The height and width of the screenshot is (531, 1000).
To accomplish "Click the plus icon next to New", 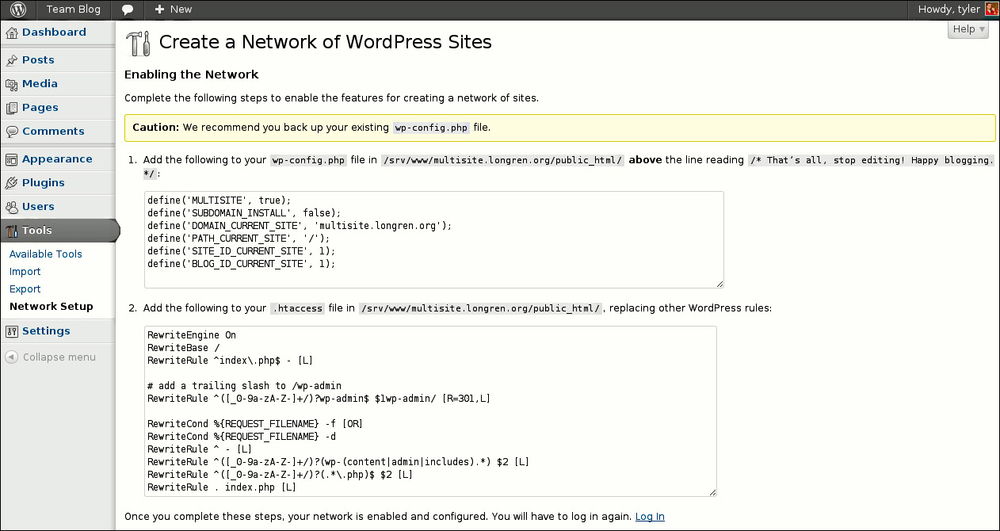I will [159, 10].
